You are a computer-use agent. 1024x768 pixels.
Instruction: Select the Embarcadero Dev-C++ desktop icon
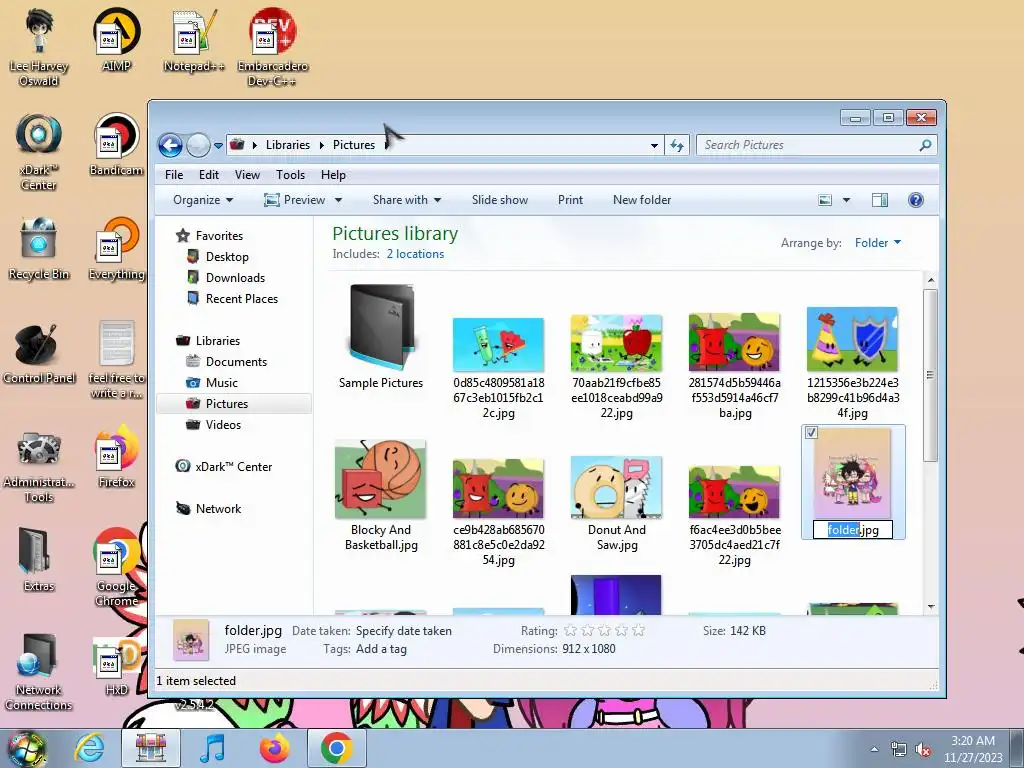(x=272, y=47)
